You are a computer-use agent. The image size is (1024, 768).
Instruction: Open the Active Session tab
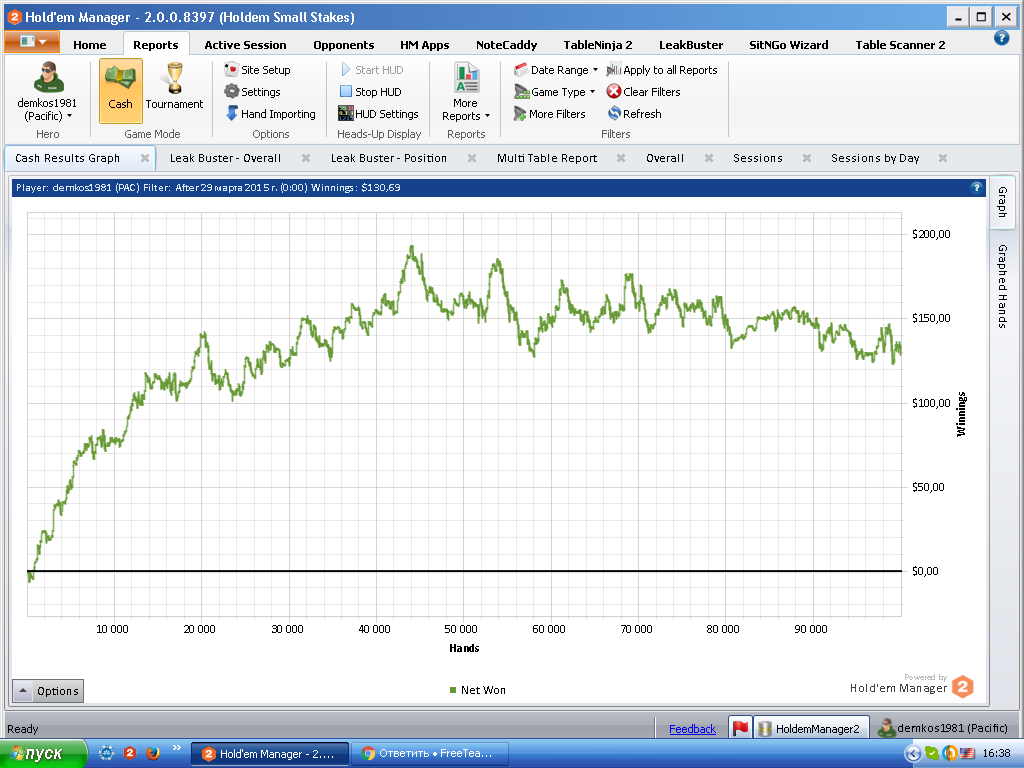[245, 45]
